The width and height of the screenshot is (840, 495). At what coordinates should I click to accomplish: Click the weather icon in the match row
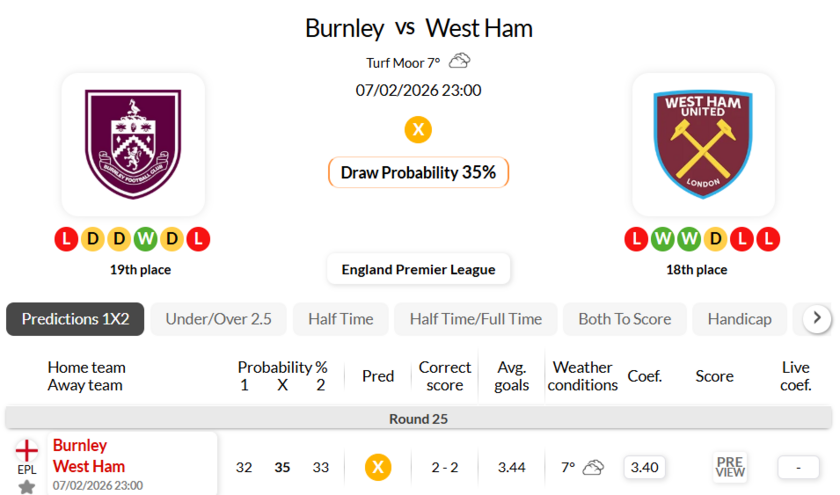coord(594,467)
